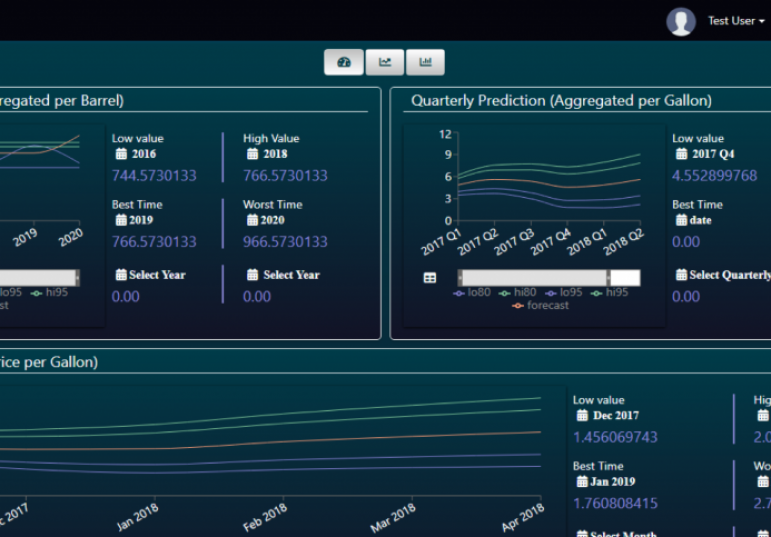This screenshot has width=771, height=537.
Task: Click the Jan 2019 Best Time date
Action: pyautogui.click(x=614, y=482)
